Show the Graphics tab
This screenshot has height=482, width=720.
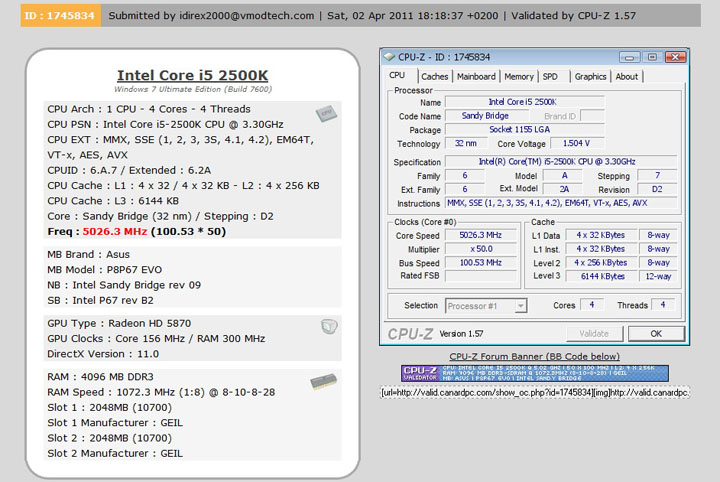(591, 77)
